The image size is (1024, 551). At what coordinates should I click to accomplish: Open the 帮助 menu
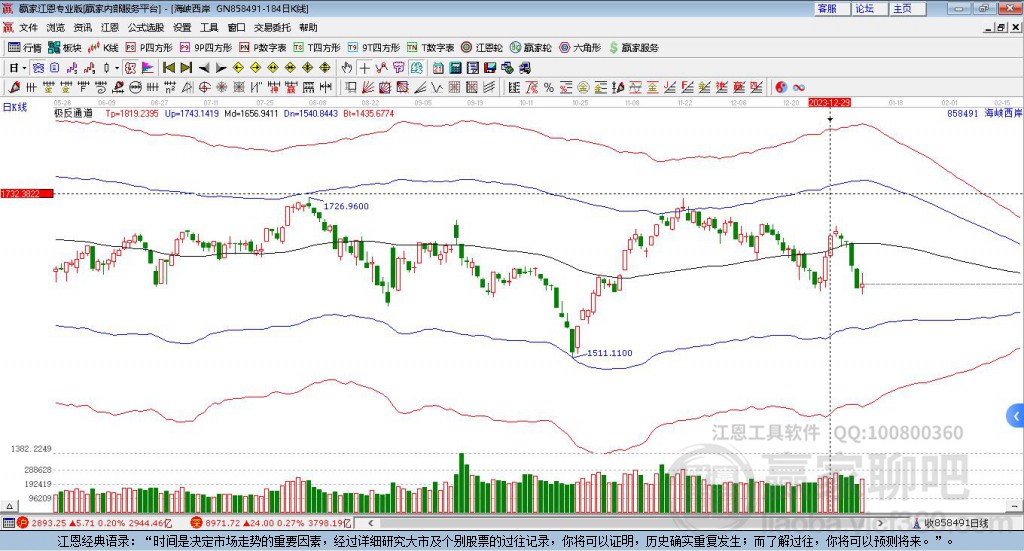pyautogui.click(x=308, y=27)
